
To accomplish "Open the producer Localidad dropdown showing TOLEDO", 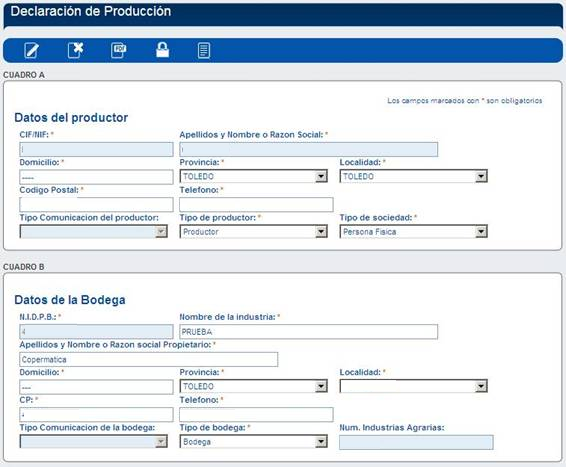I will (414, 176).
